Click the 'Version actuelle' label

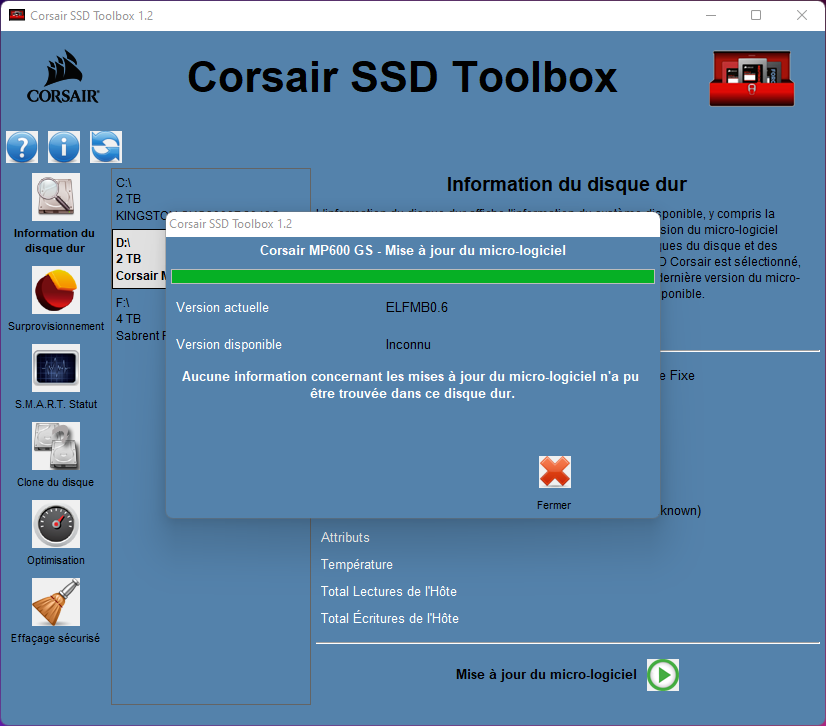pyautogui.click(x=222, y=307)
